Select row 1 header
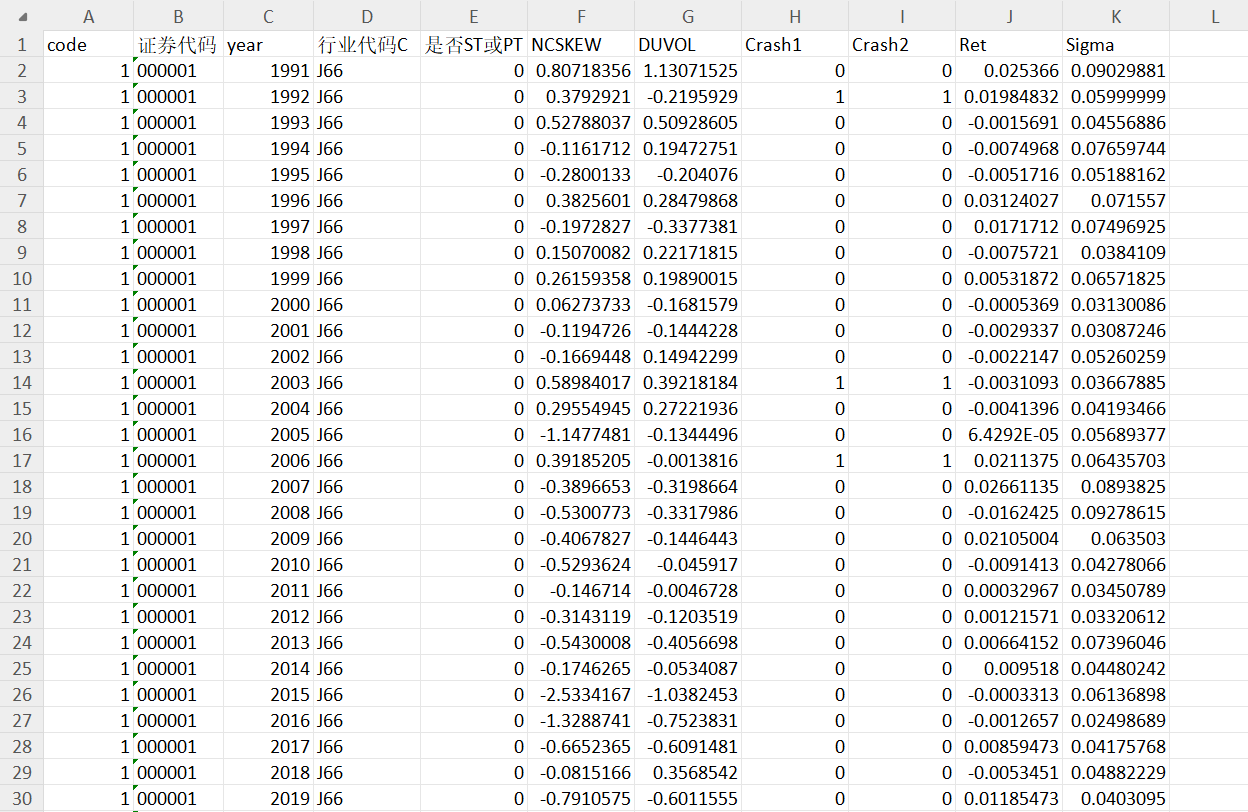The image size is (1248, 812). pyautogui.click(x=21, y=45)
